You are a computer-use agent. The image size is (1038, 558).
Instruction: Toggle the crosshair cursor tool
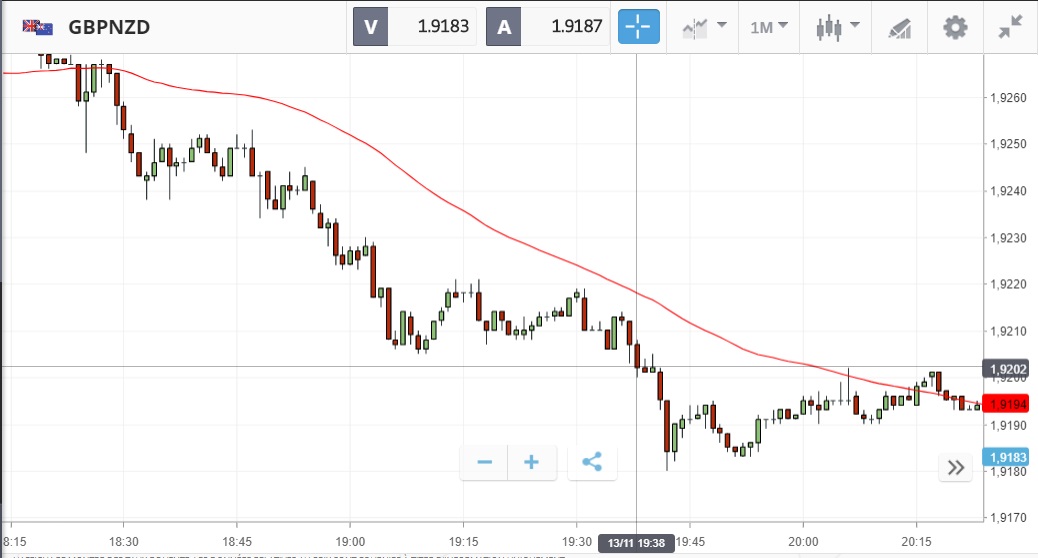pyautogui.click(x=639, y=27)
